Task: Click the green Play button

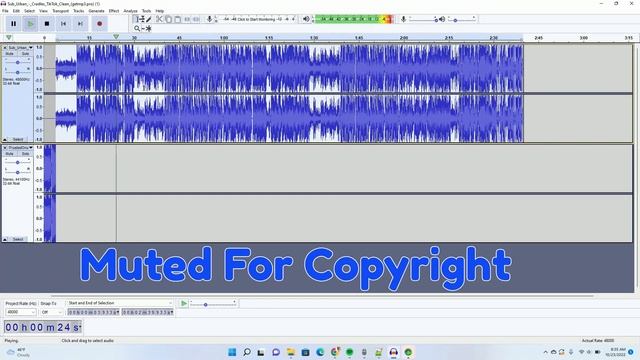Action: pyautogui.click(x=30, y=24)
